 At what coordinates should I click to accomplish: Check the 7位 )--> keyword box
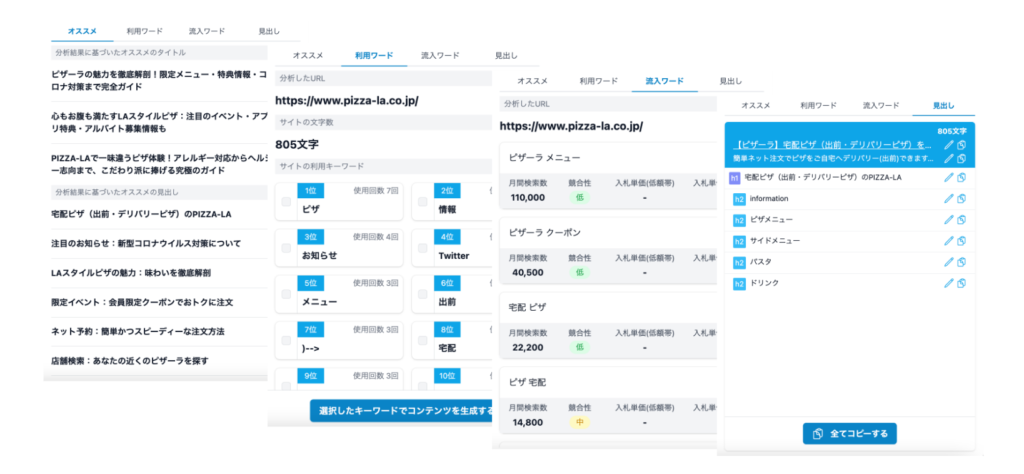coord(286,341)
